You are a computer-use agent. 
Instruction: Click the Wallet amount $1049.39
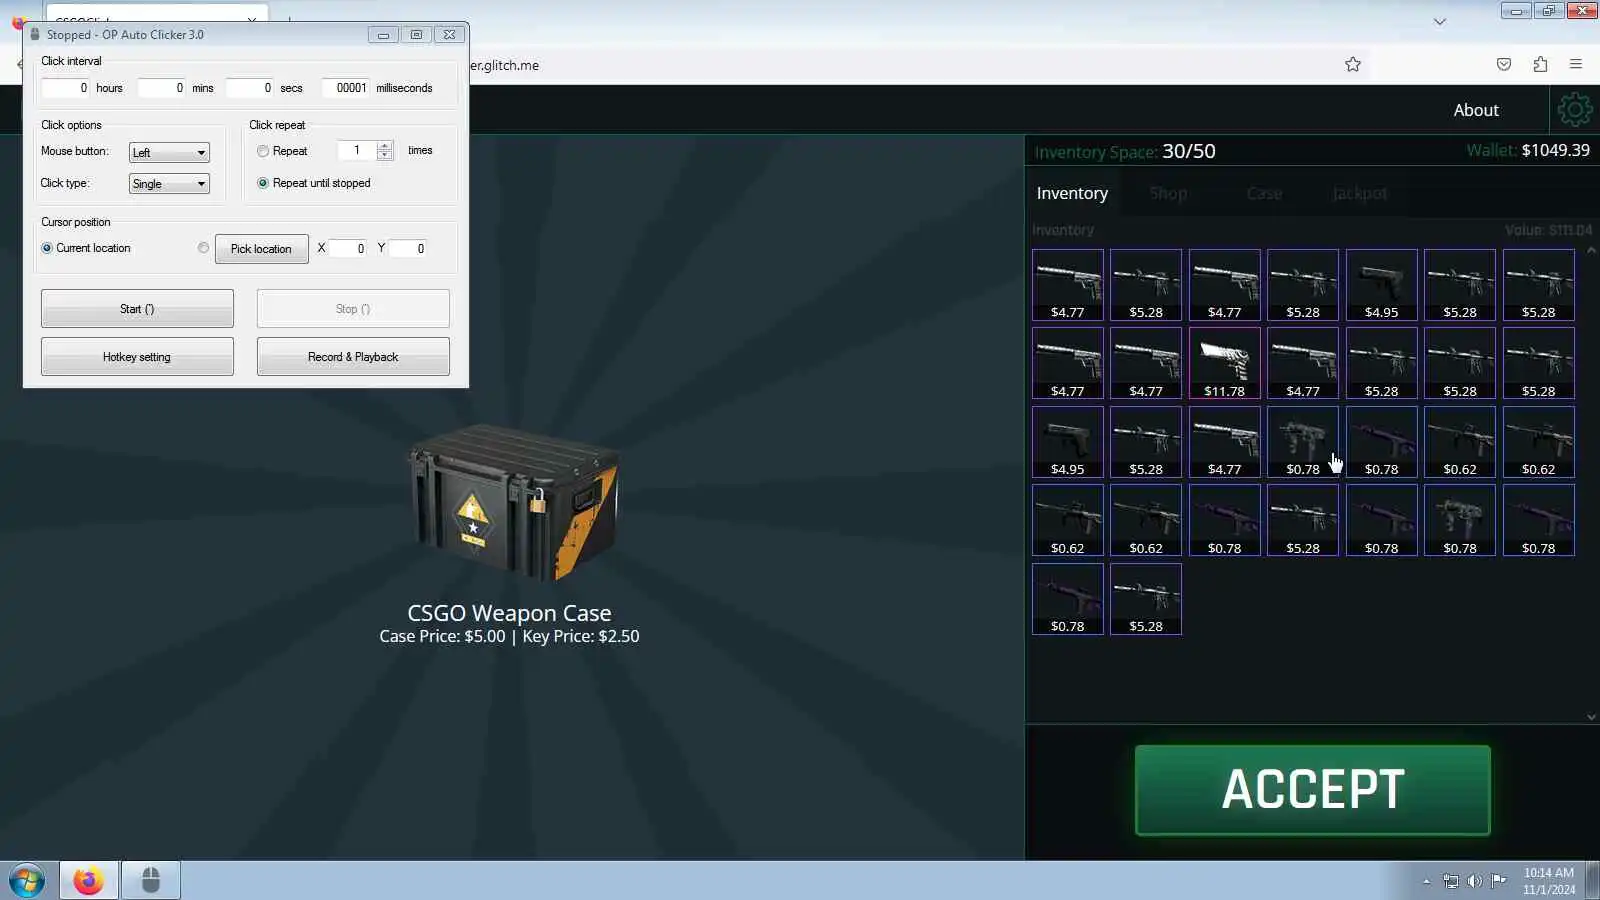coord(1555,150)
